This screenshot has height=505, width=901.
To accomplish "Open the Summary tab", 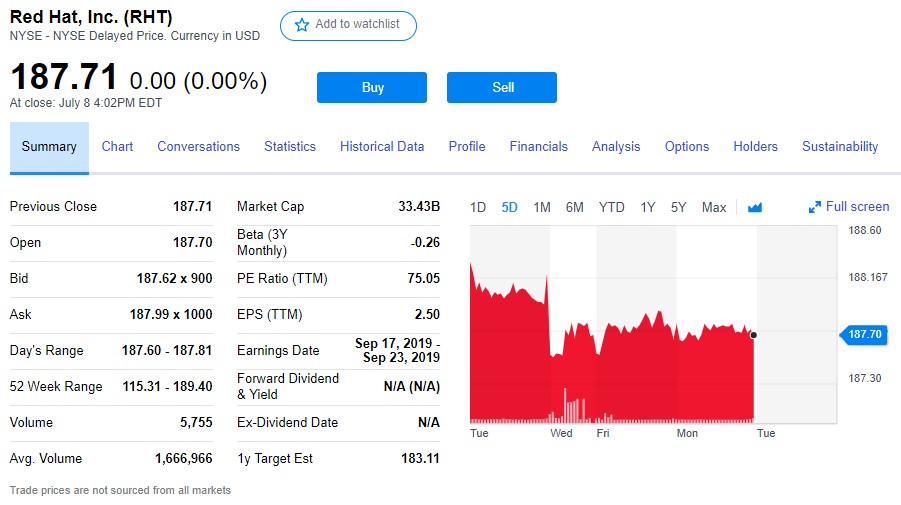I will point(49,147).
